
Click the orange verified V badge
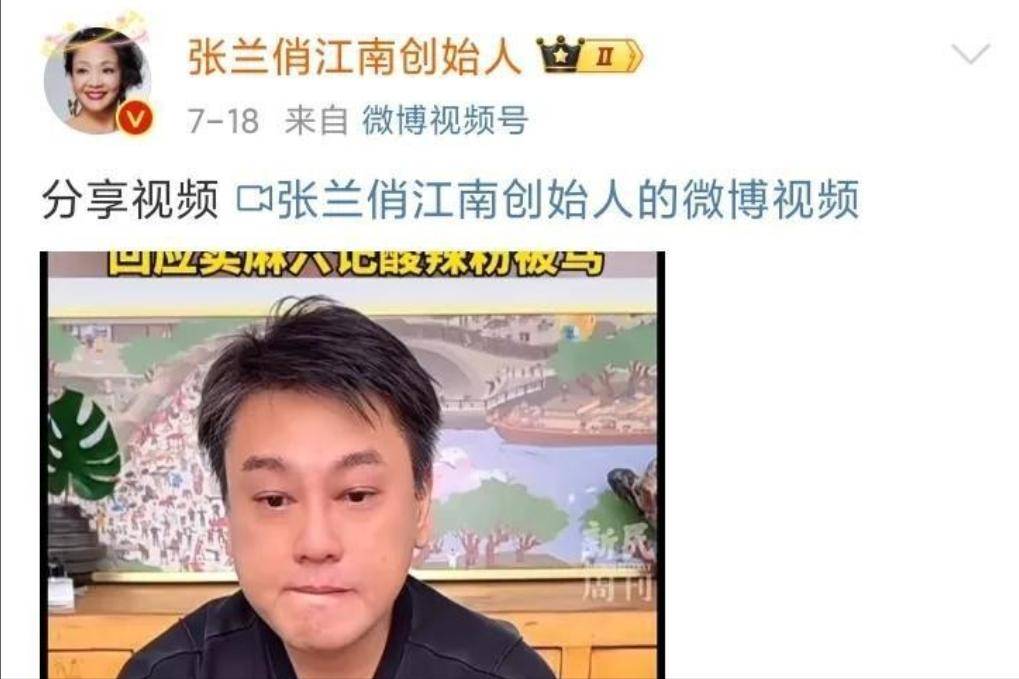[135, 119]
